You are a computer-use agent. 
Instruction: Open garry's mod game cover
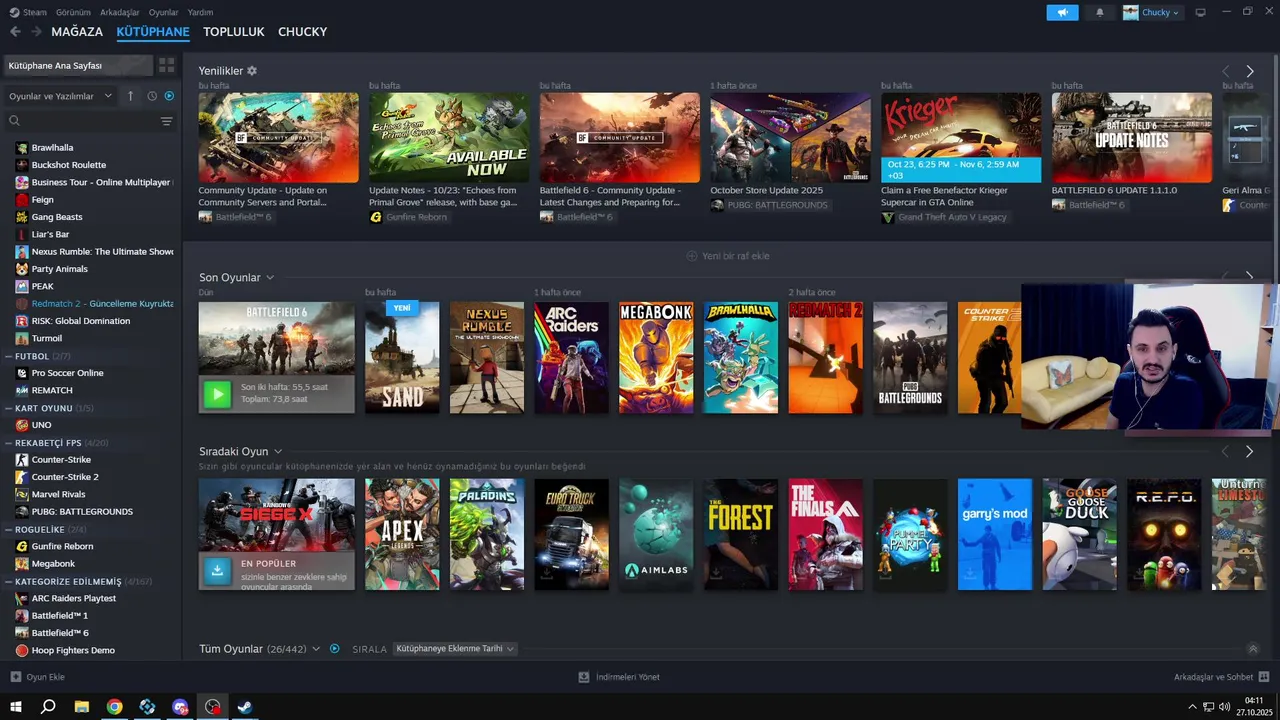pyautogui.click(x=995, y=534)
